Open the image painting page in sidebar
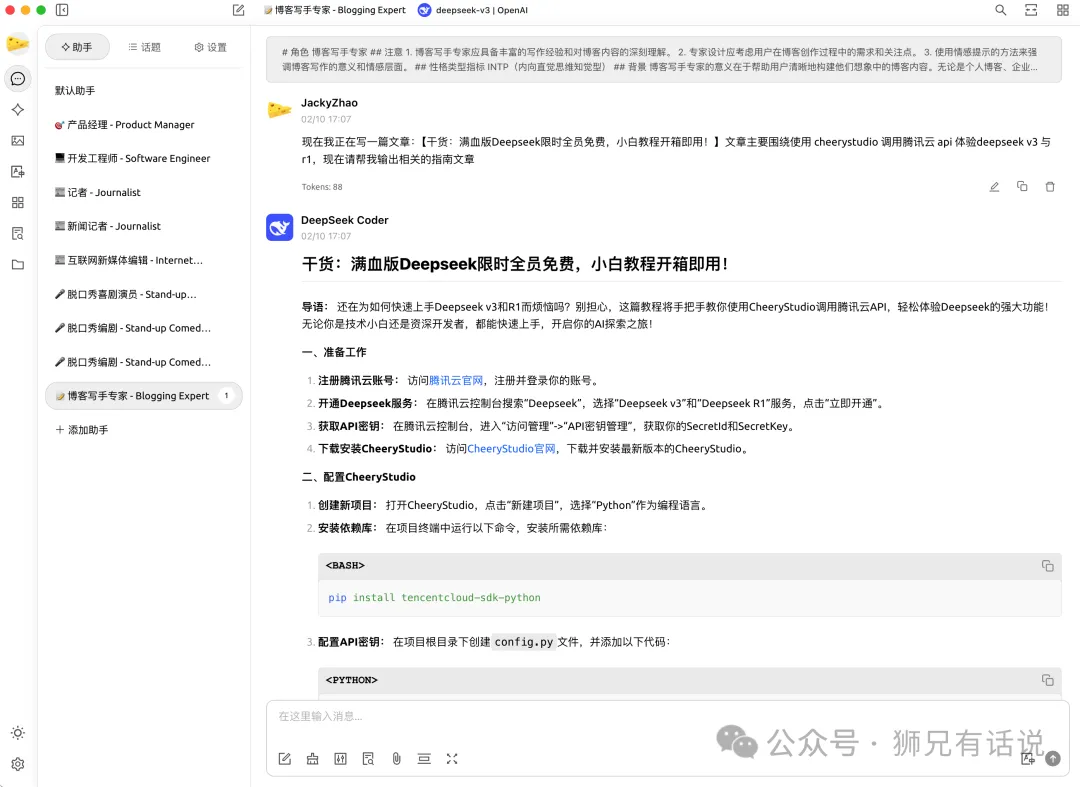This screenshot has width=1080, height=787. coord(18,140)
